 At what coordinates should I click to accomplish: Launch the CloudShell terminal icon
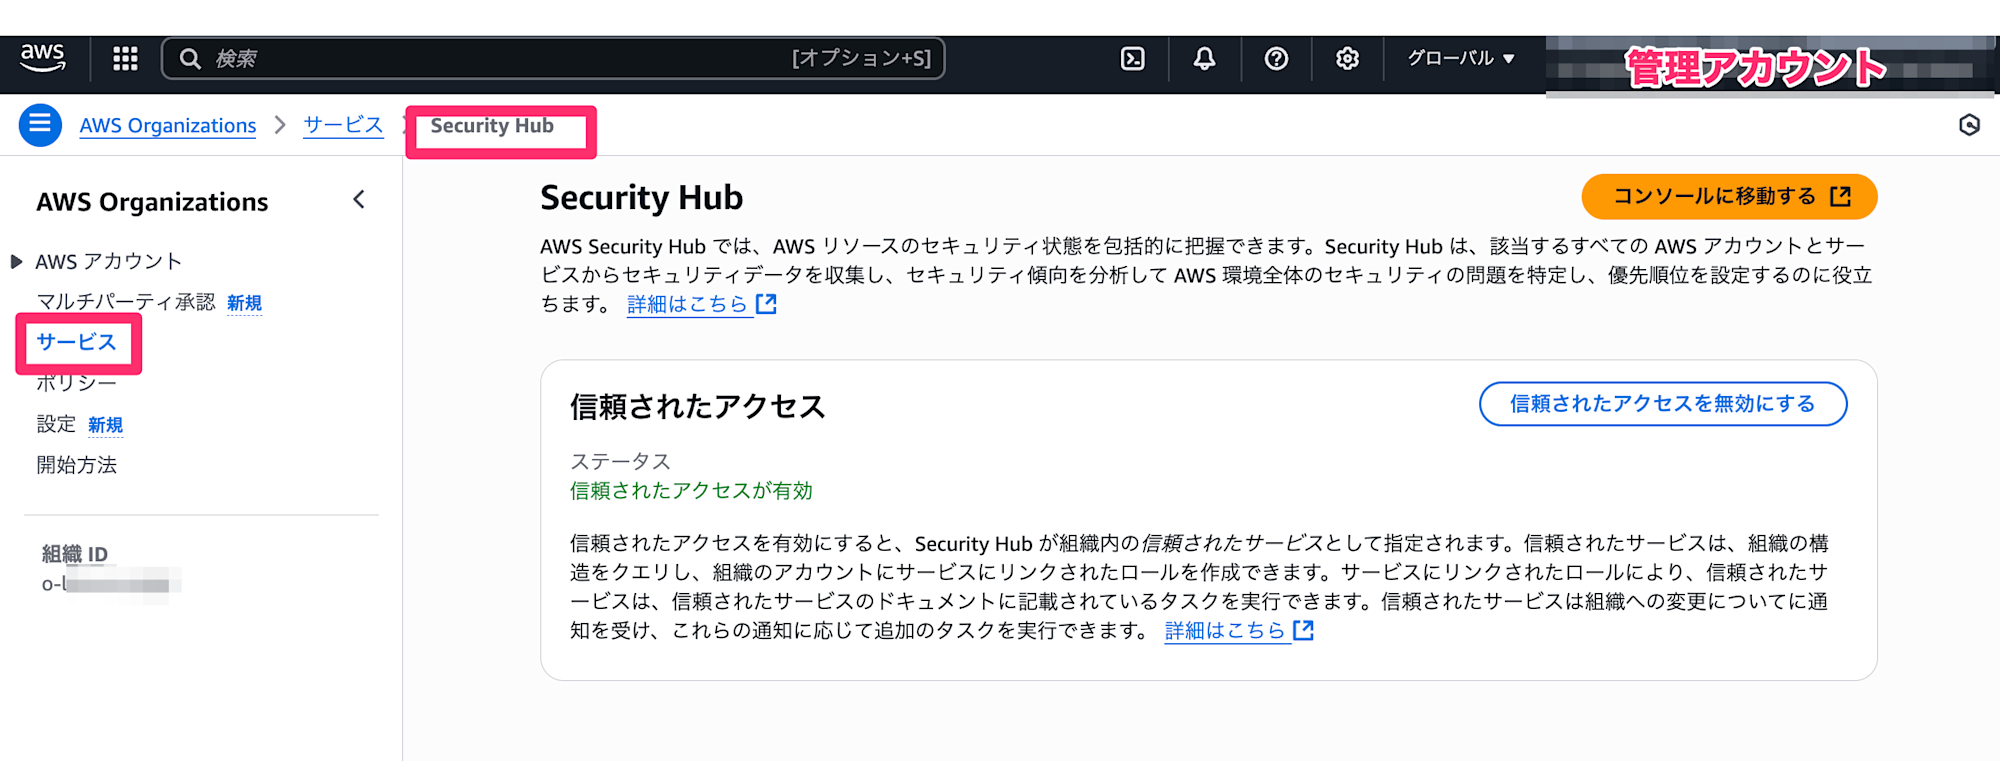click(1132, 59)
